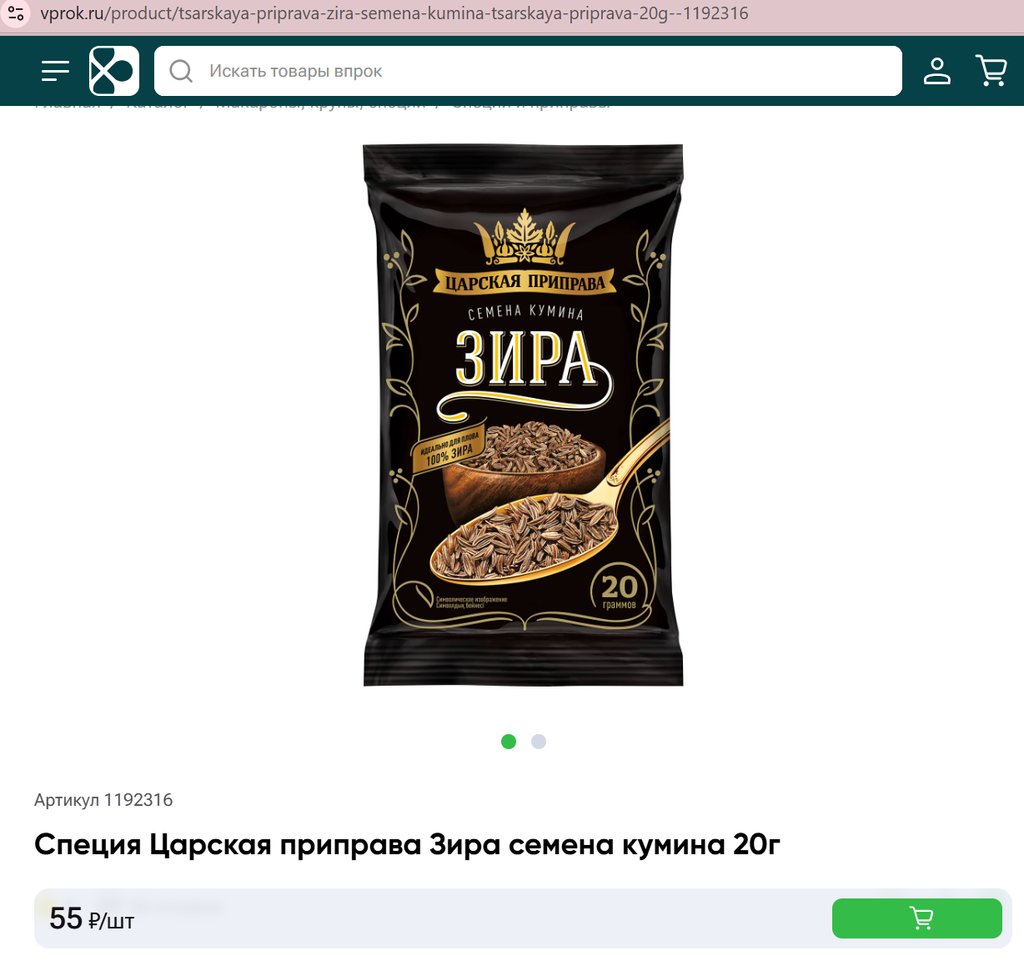Click the '100% ЗИРА' gold ribbon on package
Image resolution: width=1024 pixels, height=961 pixels.
448,451
